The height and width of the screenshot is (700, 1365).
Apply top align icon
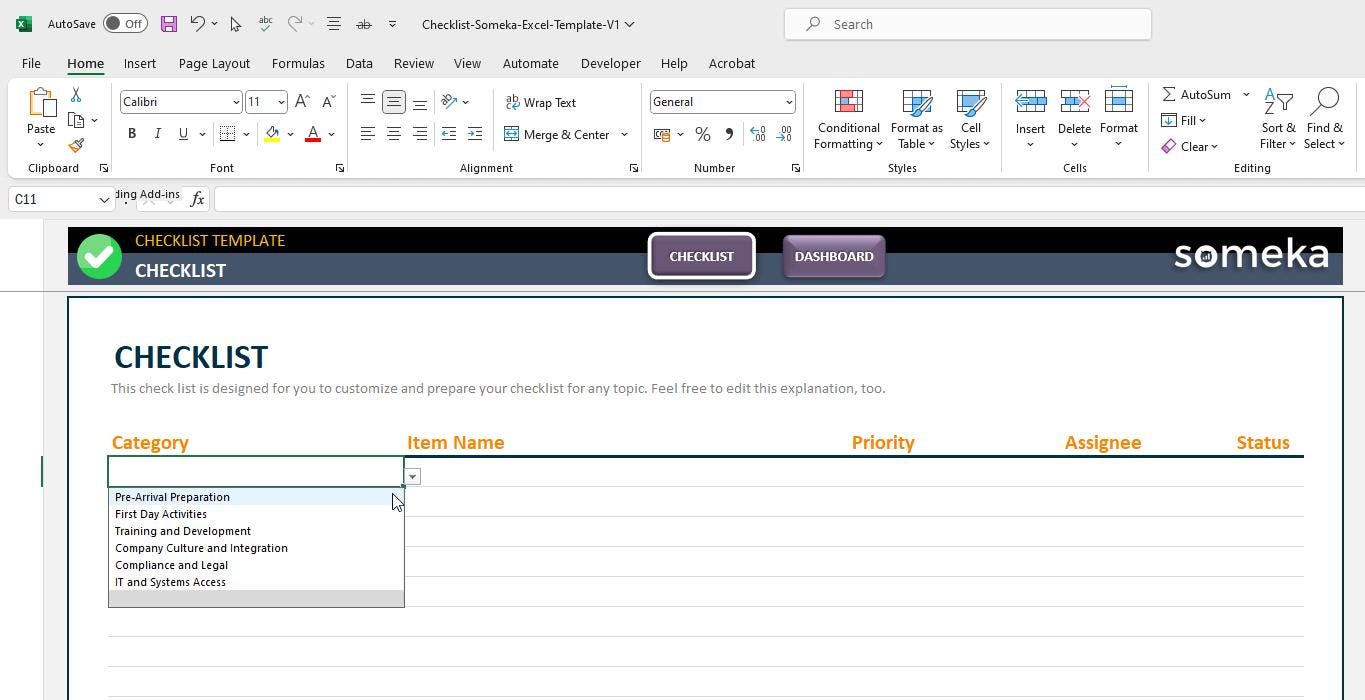(368, 102)
